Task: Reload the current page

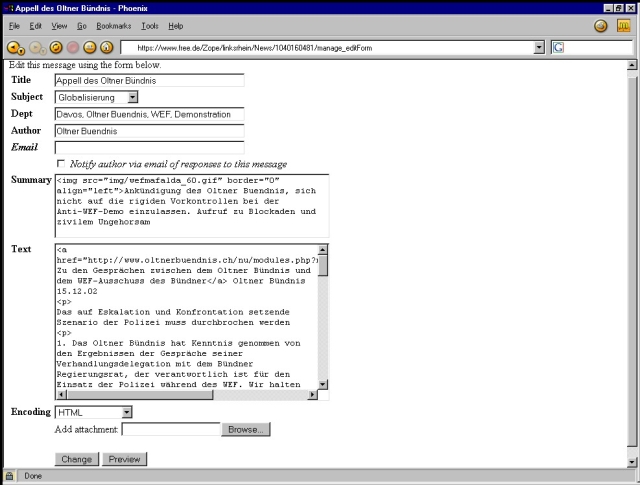Action: click(x=55, y=47)
